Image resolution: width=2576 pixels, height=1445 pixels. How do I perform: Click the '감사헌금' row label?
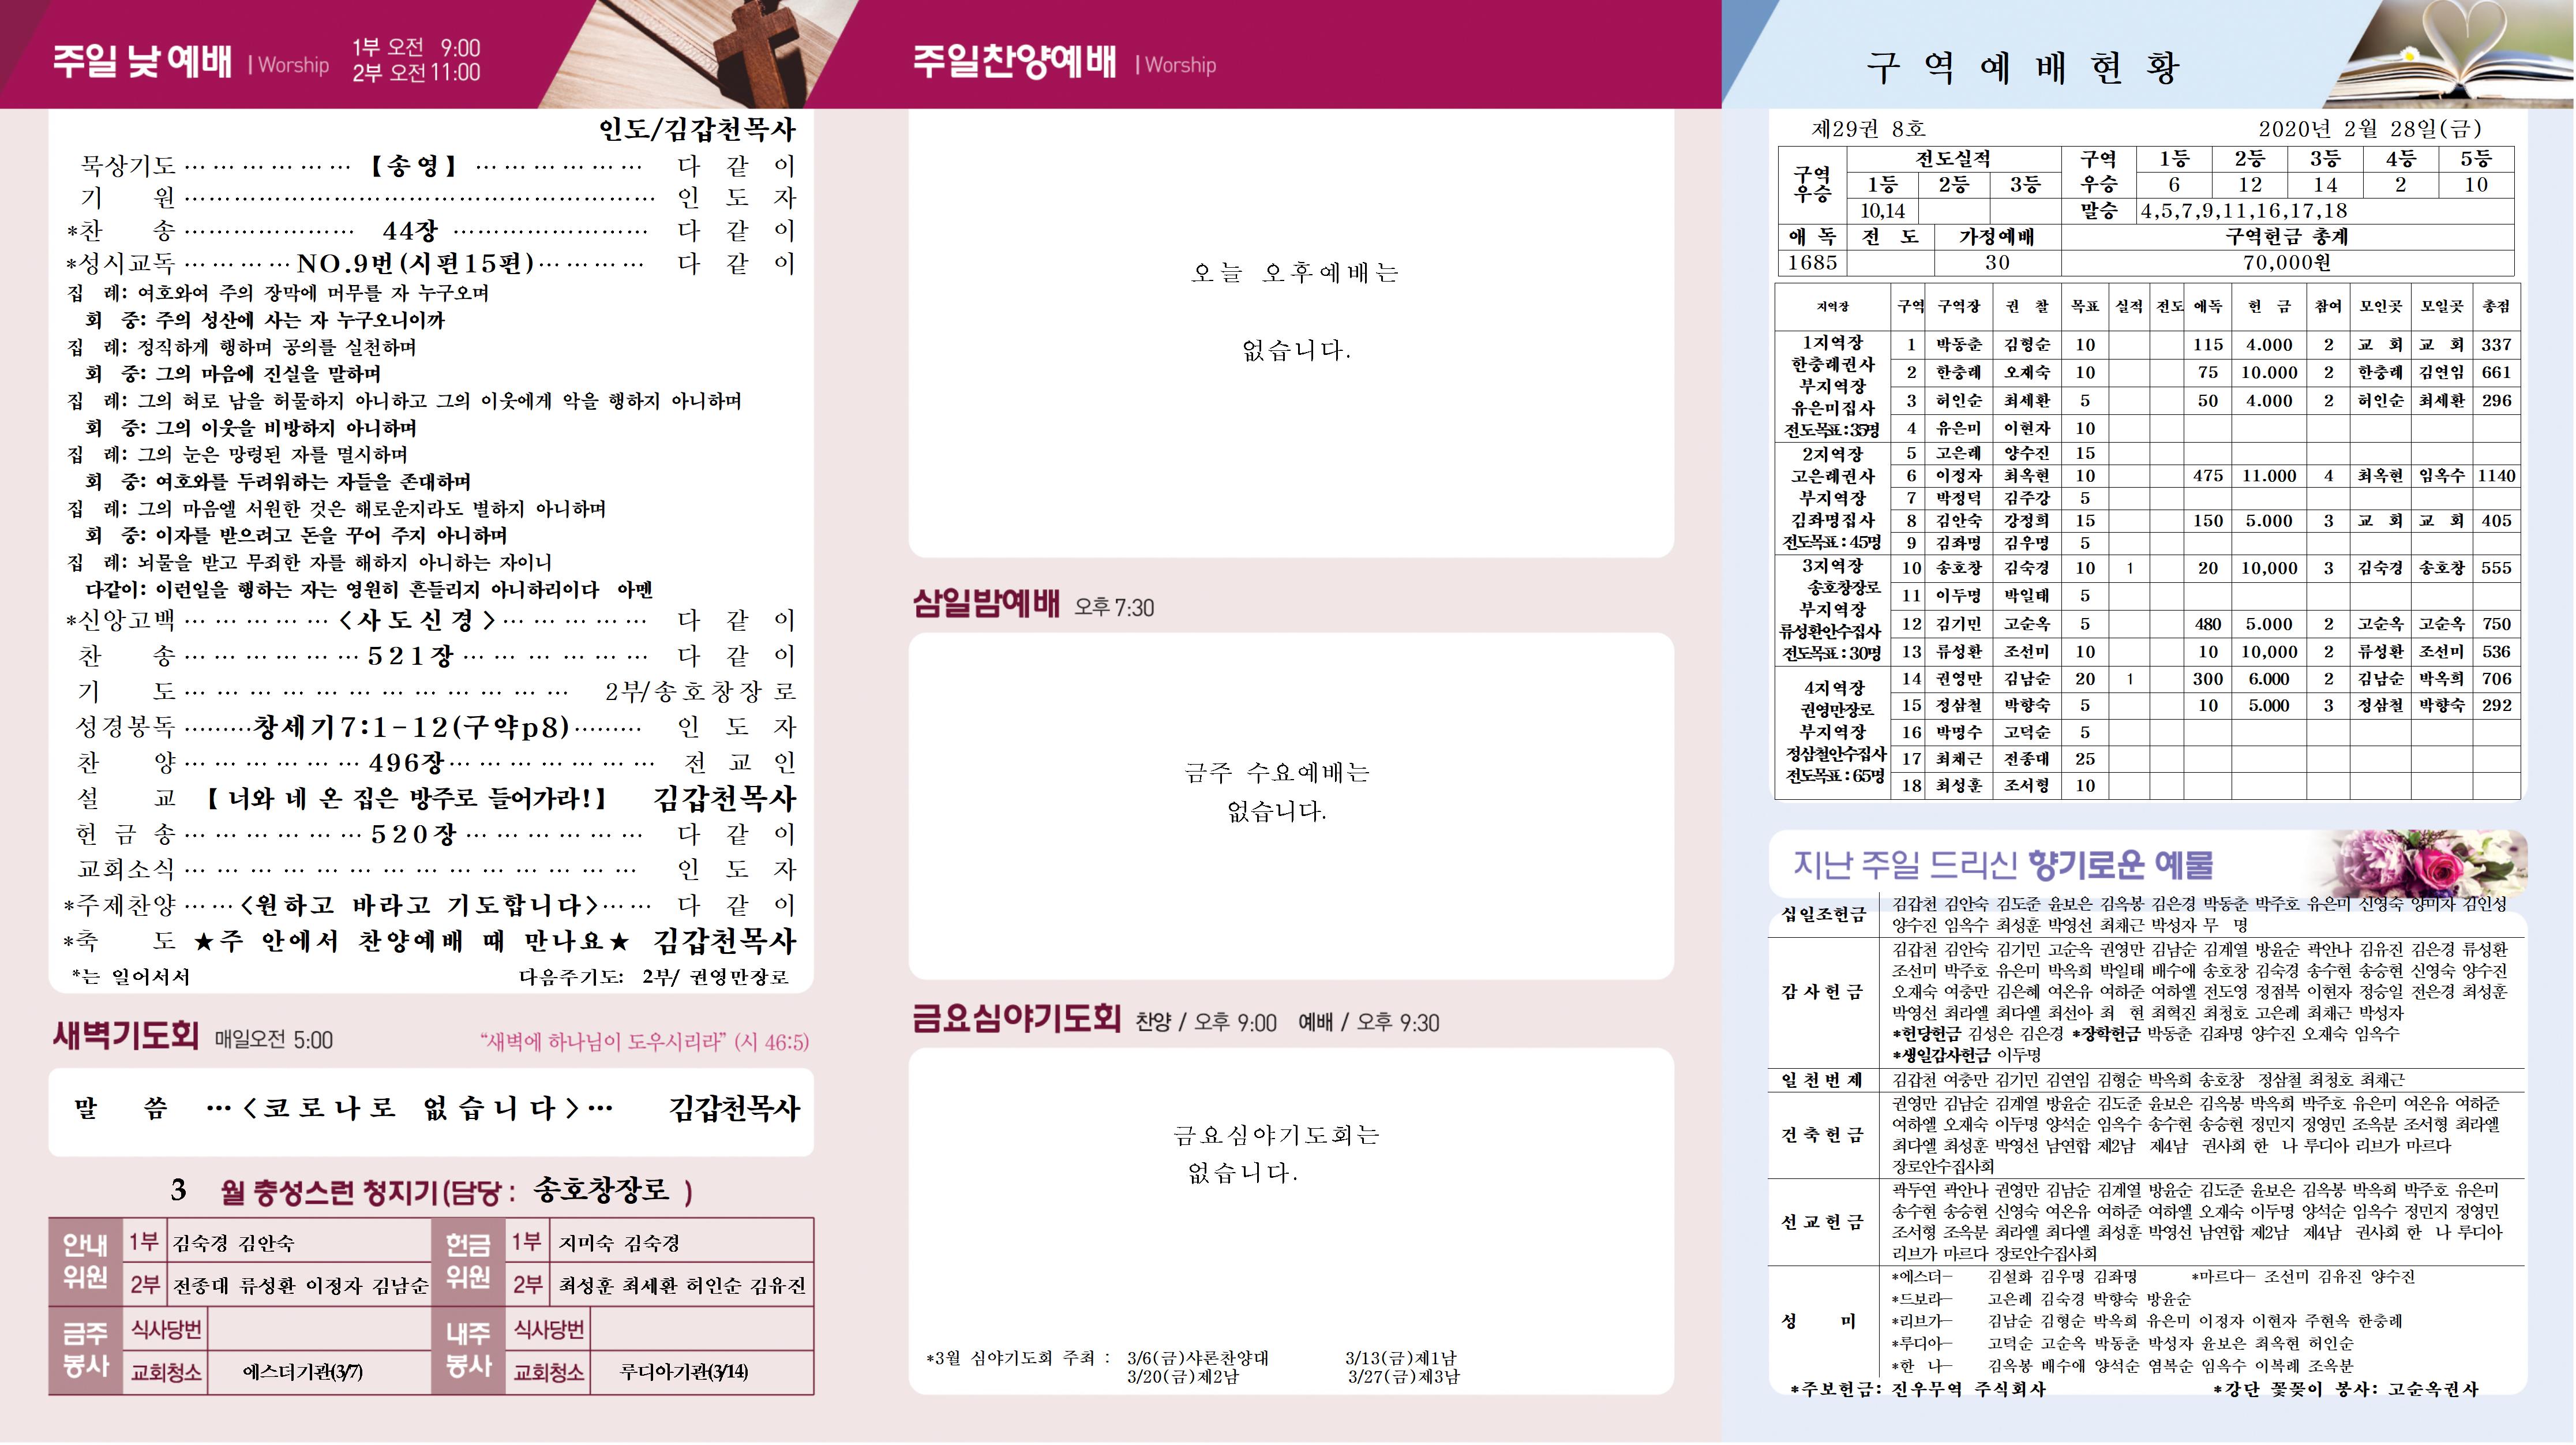(1824, 992)
